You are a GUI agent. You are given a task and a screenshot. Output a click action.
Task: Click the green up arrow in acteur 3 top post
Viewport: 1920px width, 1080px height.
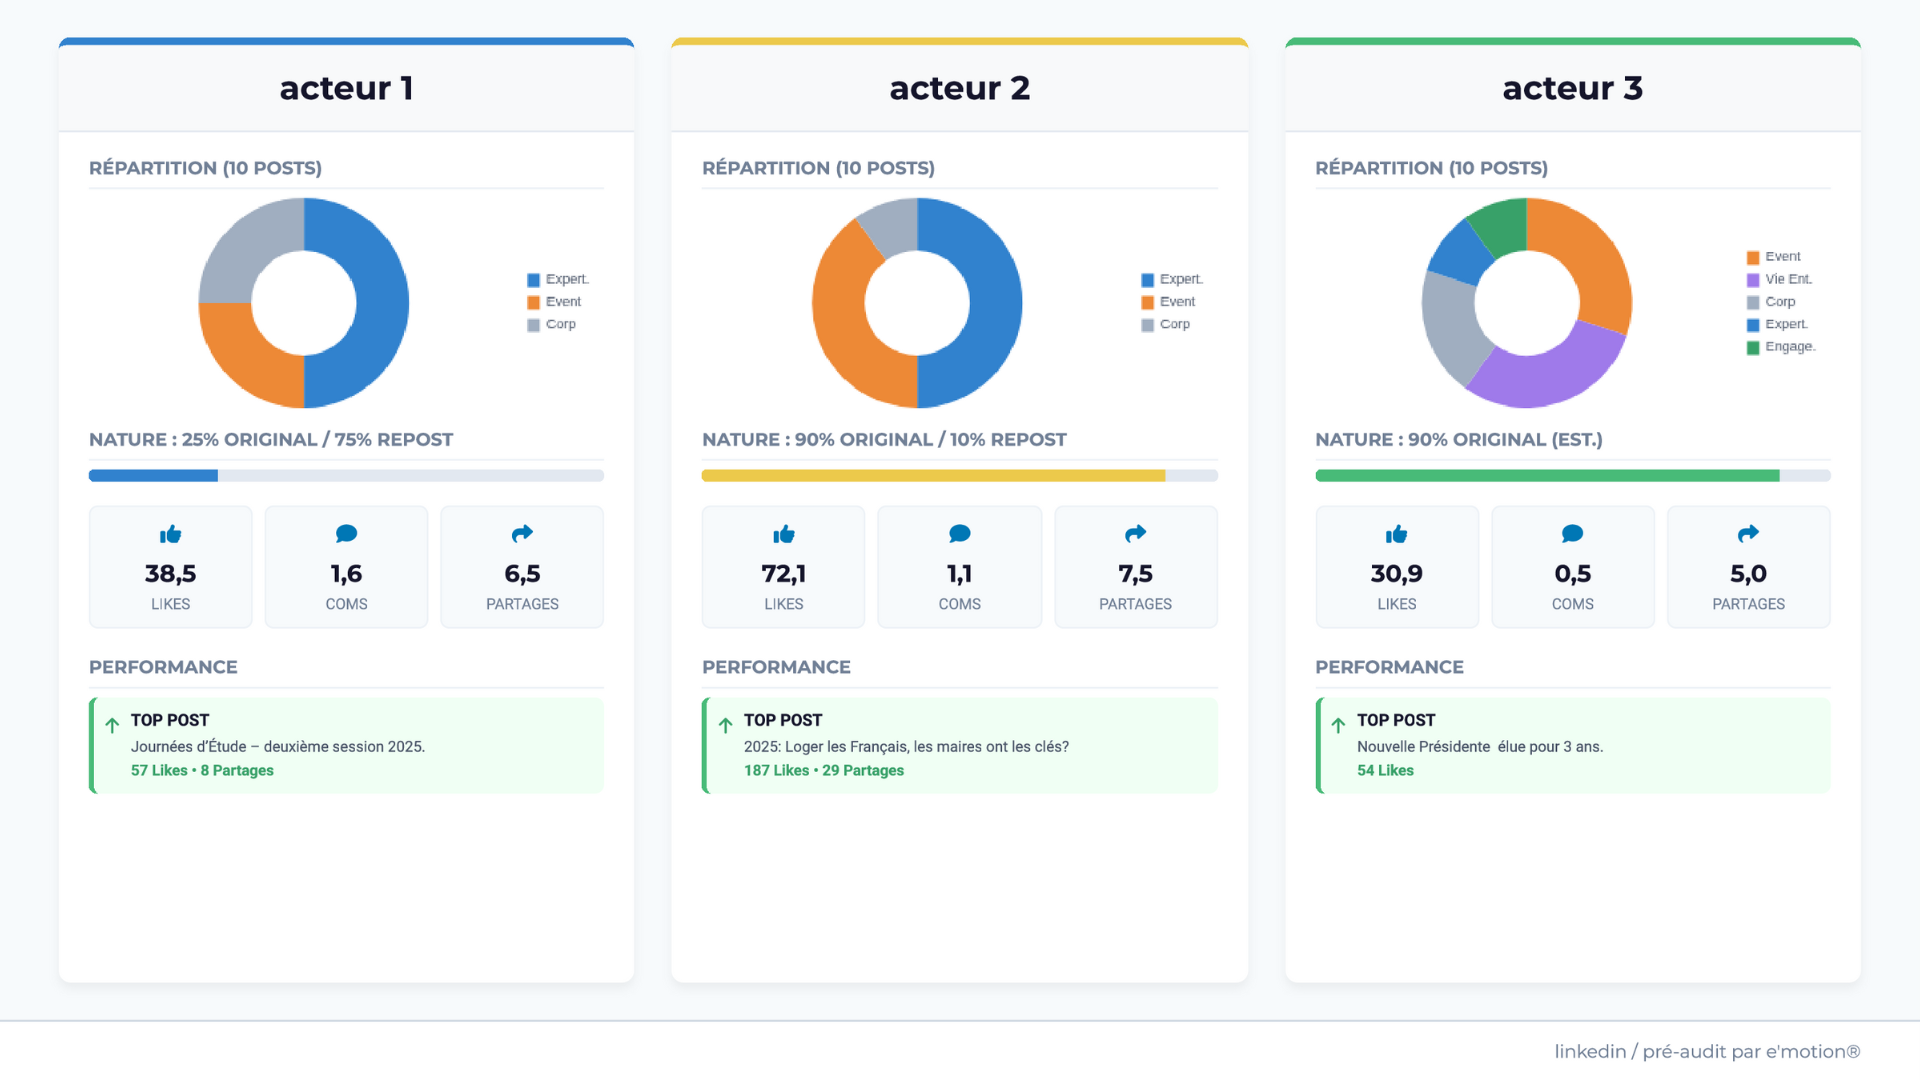[x=1338, y=725]
